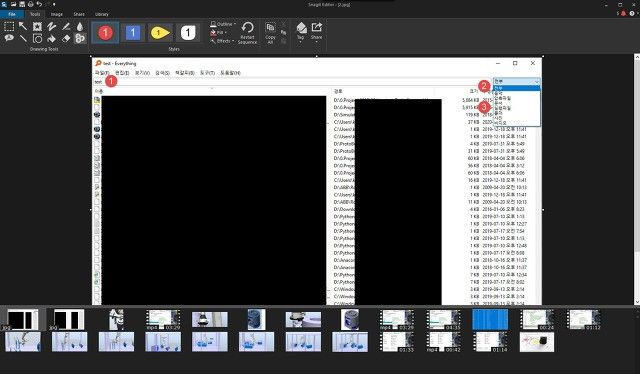Click Restart Sequence button
The height and width of the screenshot is (374, 640).
[247, 33]
